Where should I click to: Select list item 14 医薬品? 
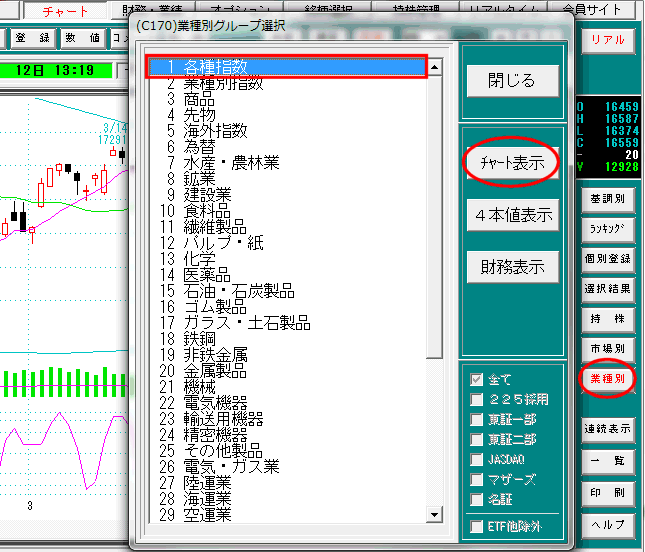click(x=287, y=275)
